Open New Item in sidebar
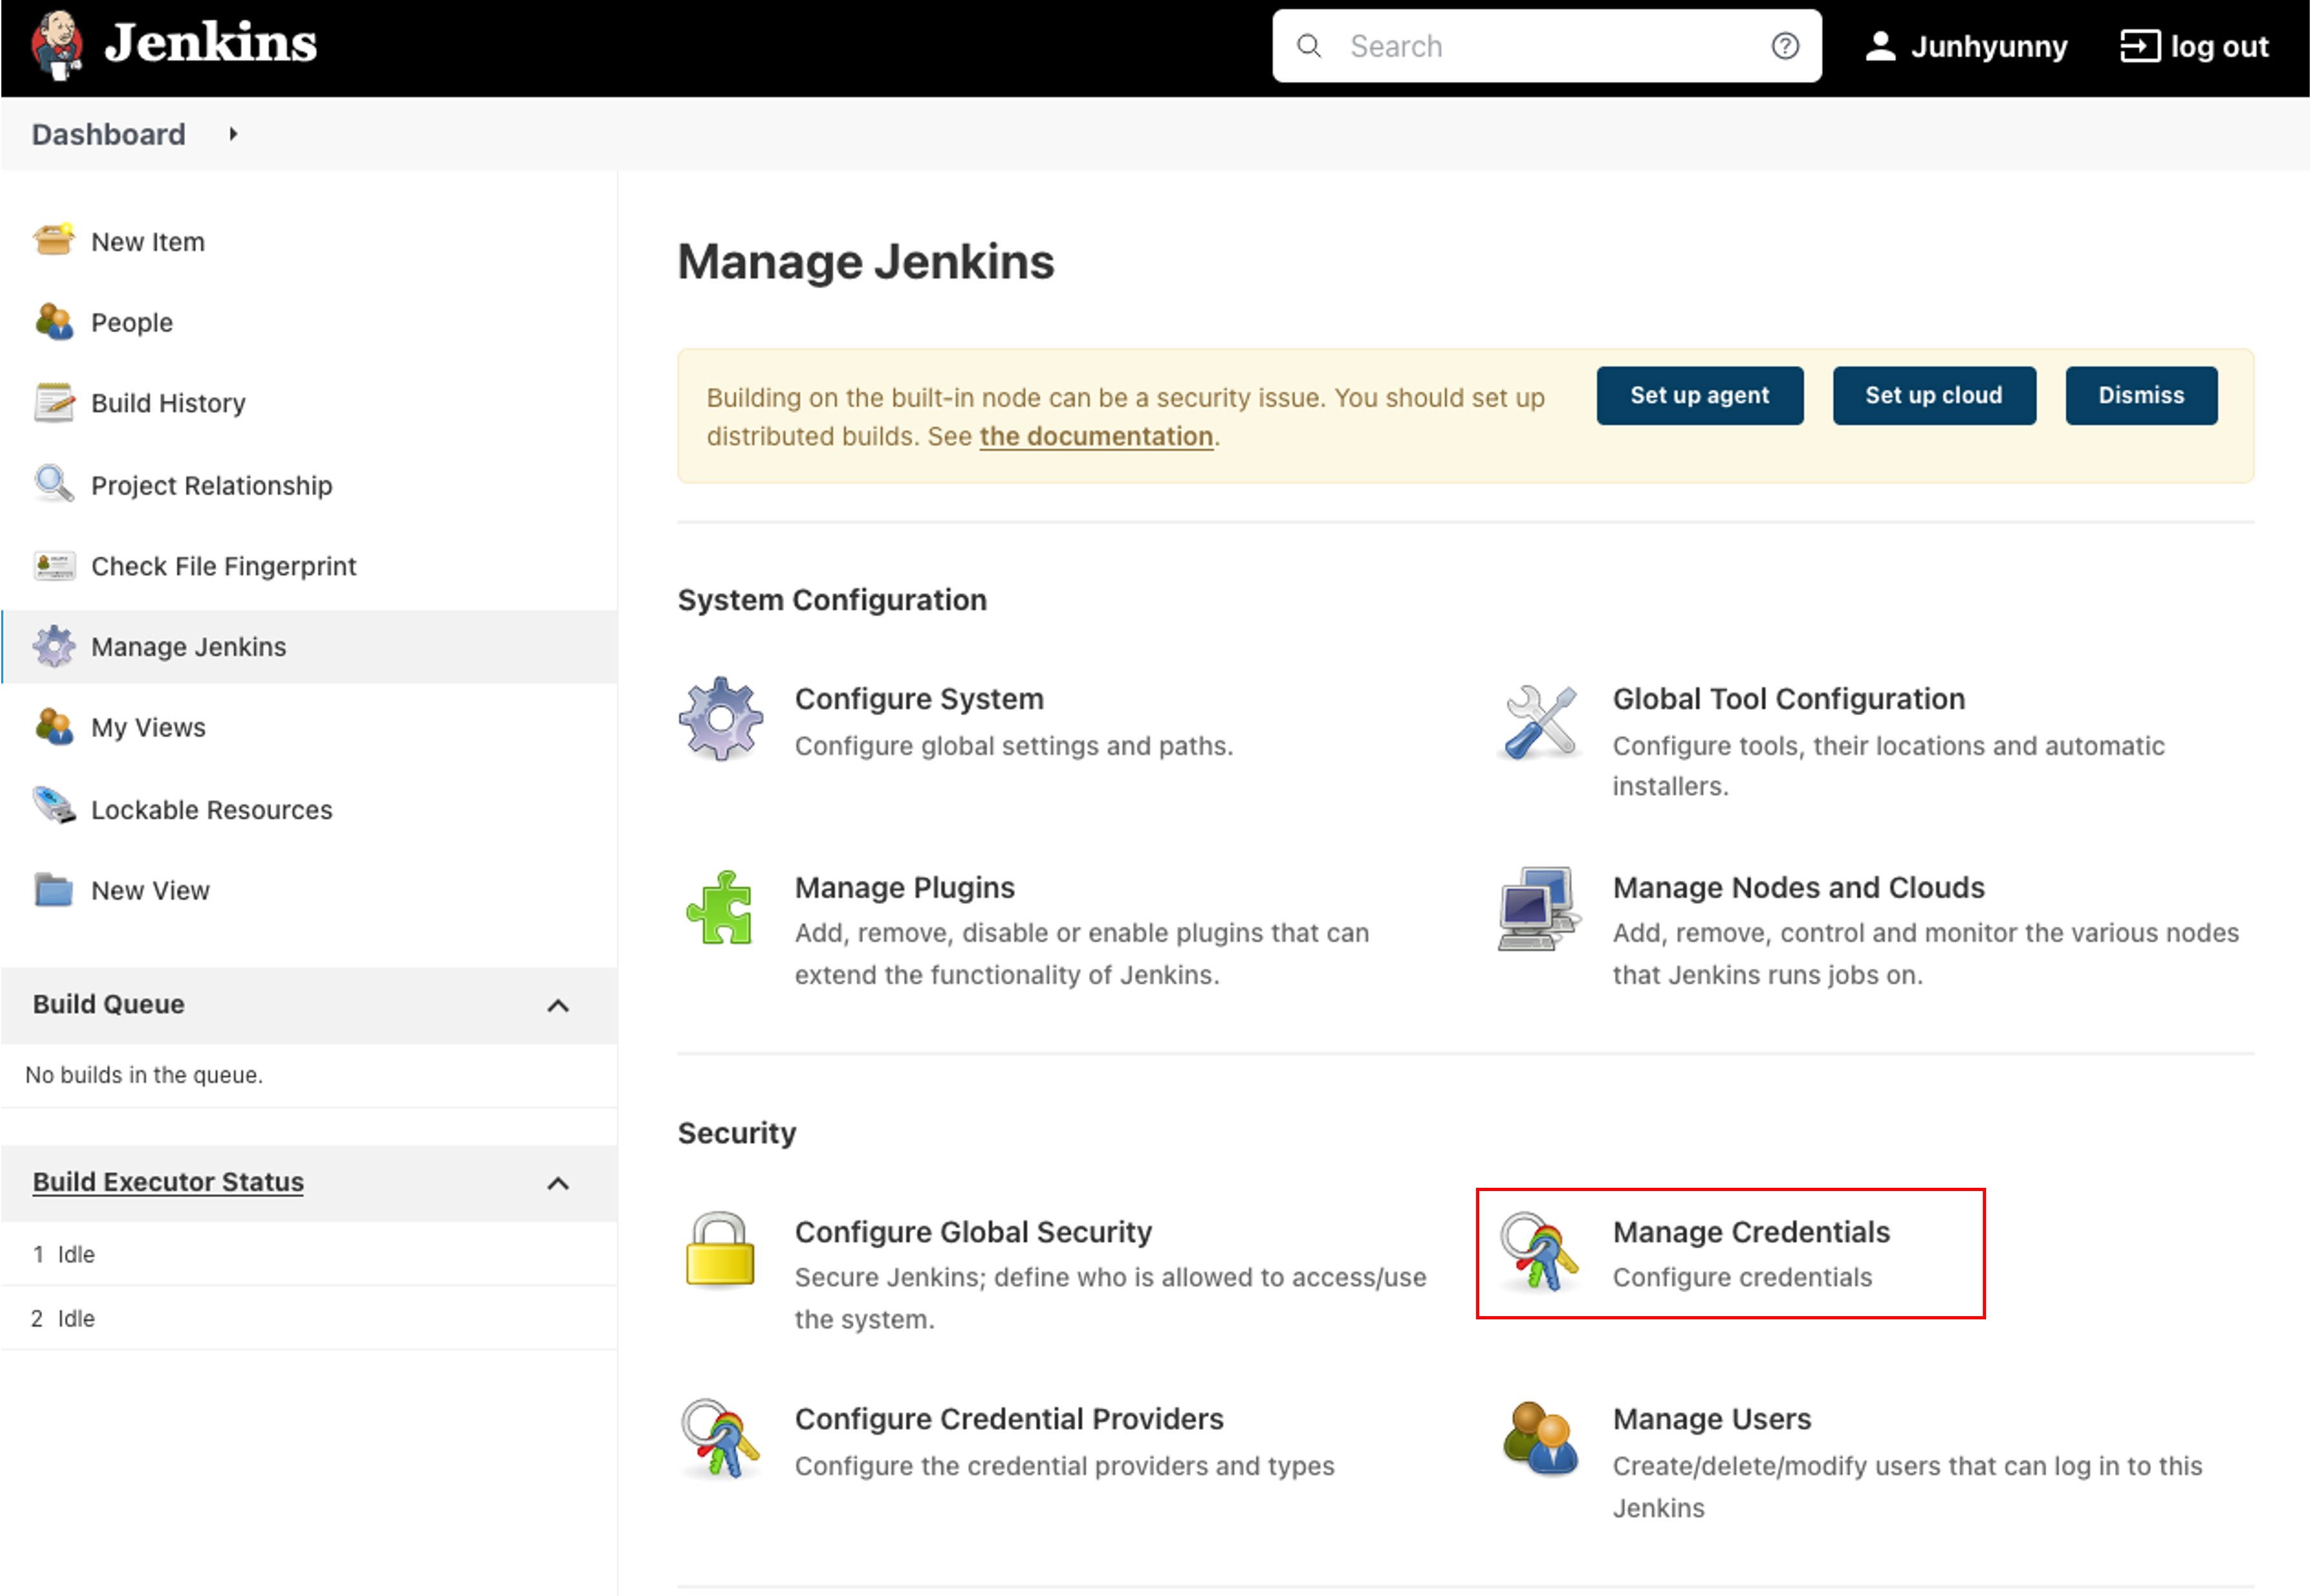 tap(148, 242)
